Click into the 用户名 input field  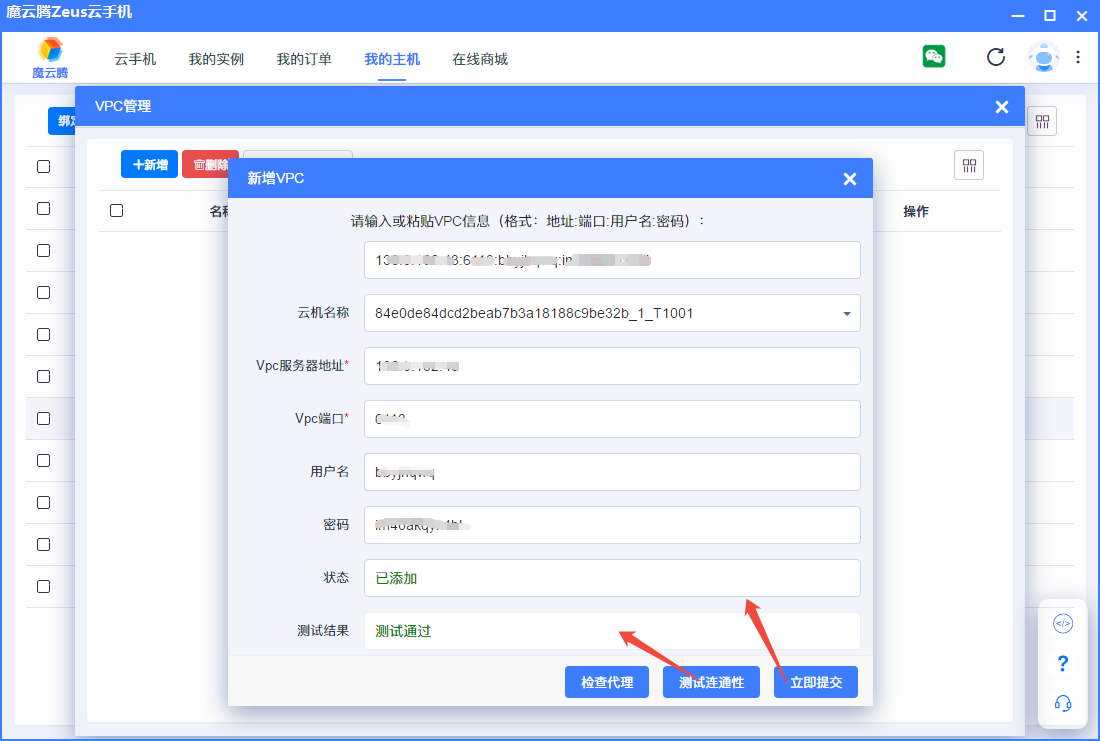click(612, 472)
